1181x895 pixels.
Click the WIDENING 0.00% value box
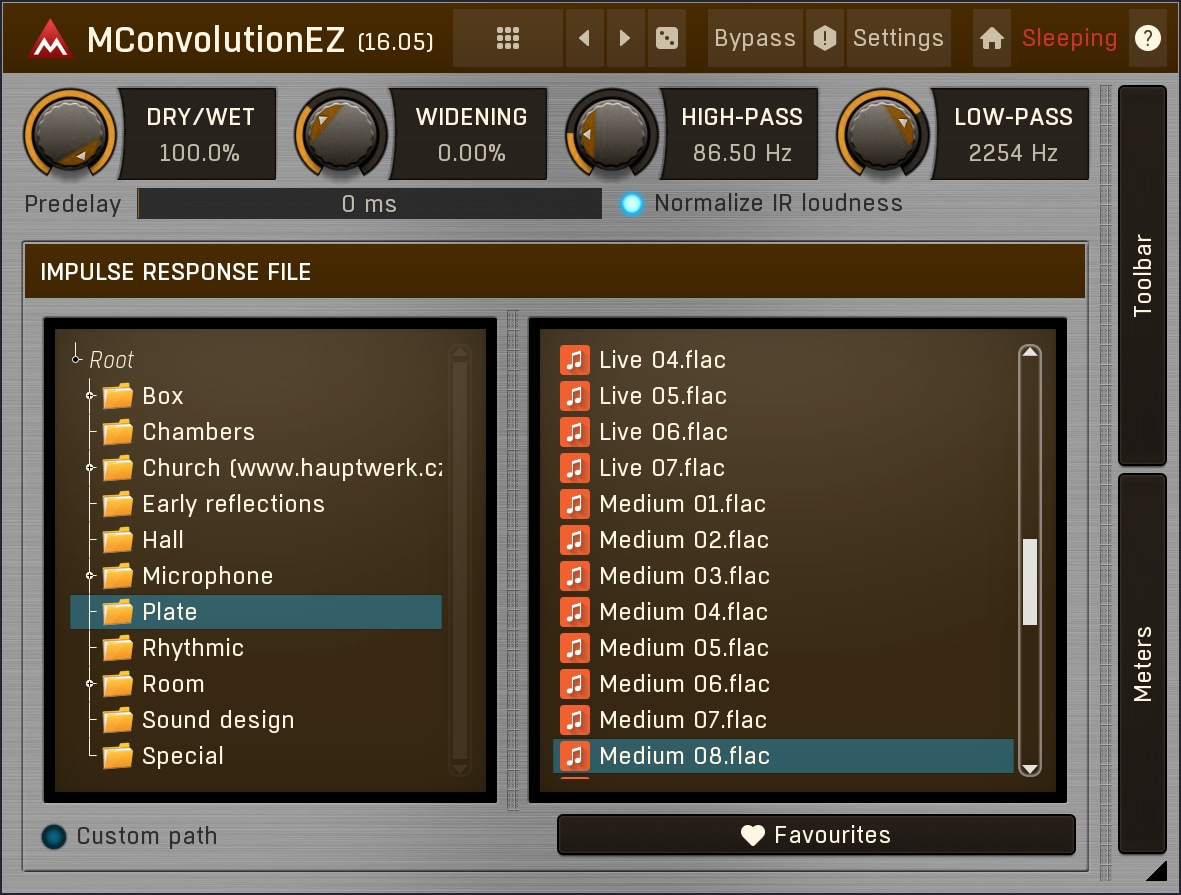point(470,134)
